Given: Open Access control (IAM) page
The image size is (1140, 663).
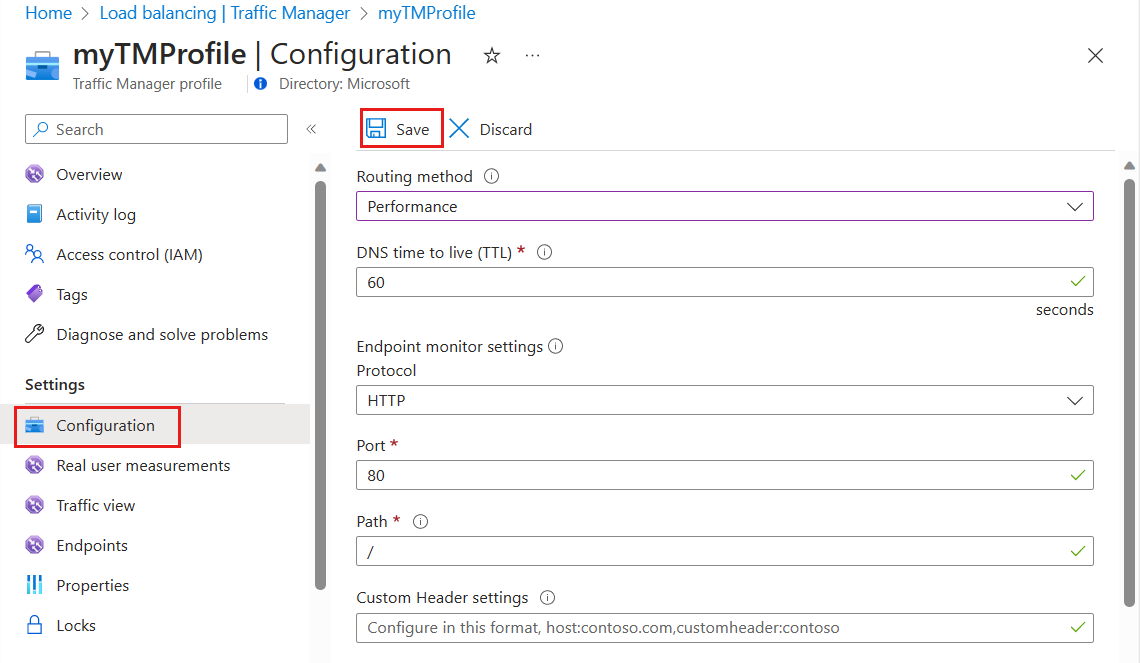Looking at the screenshot, I should 129,254.
